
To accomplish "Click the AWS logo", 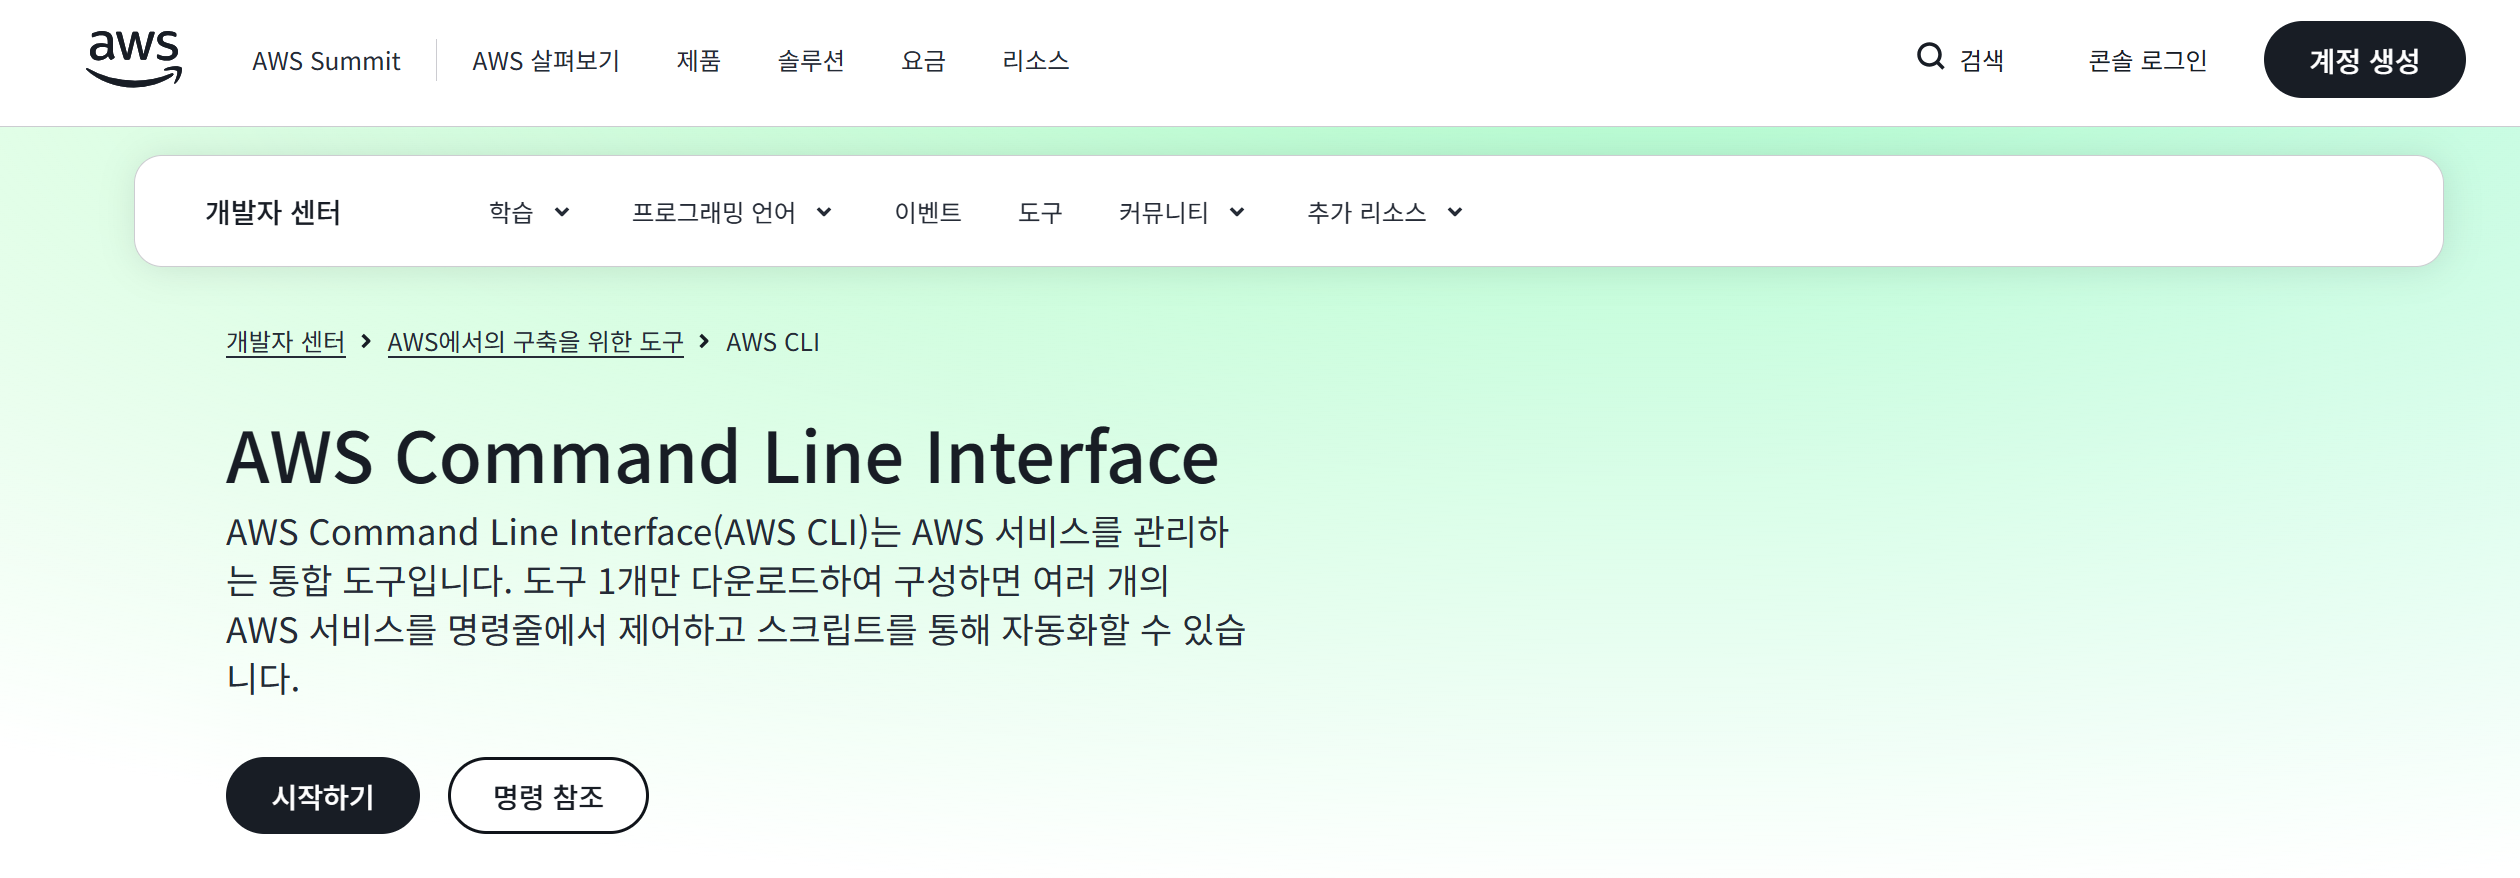I will pyautogui.click(x=134, y=58).
